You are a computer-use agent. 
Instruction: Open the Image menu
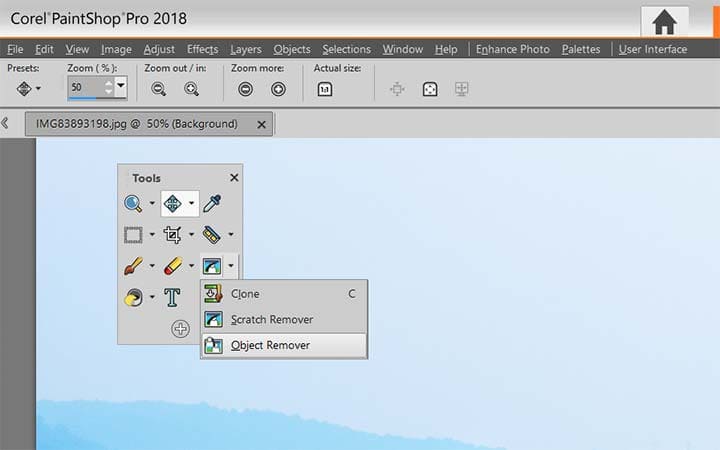(116, 49)
